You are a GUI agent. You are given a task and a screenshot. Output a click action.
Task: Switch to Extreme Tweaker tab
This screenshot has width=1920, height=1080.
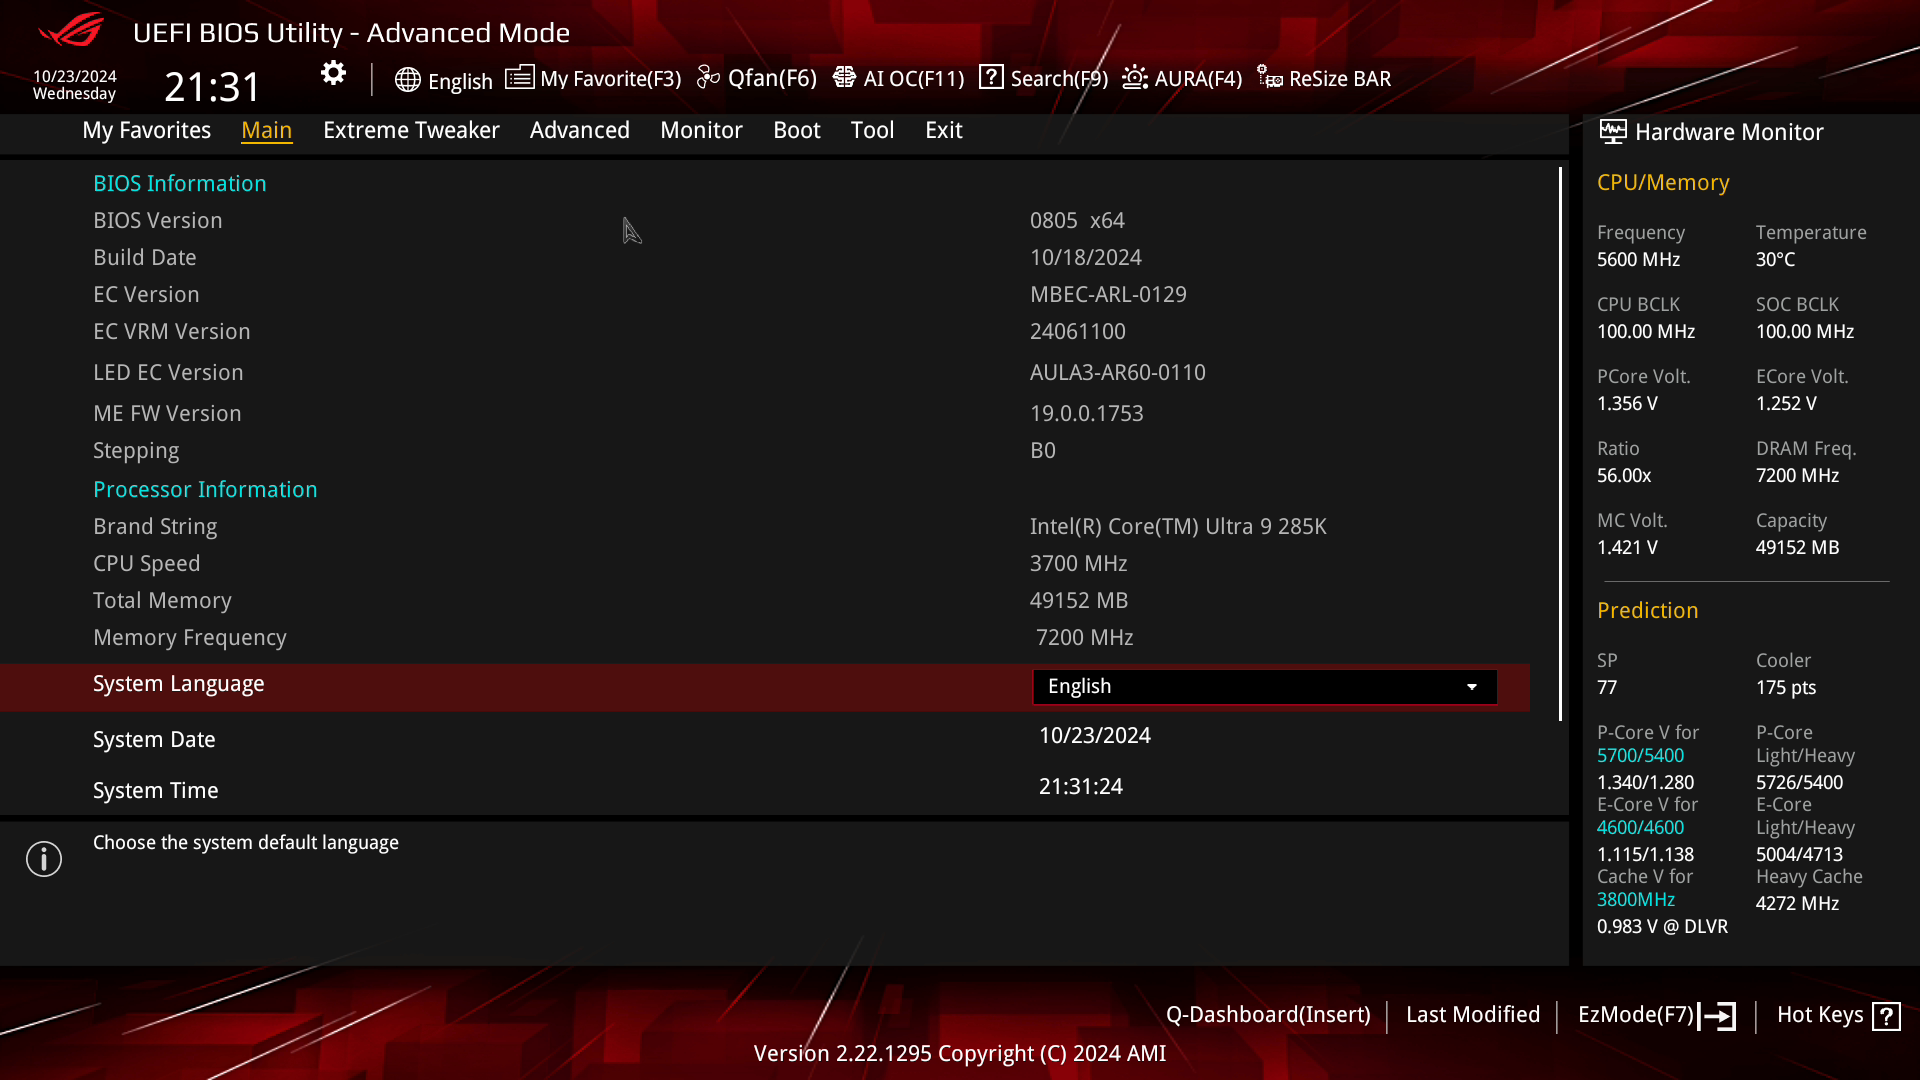coord(411,129)
